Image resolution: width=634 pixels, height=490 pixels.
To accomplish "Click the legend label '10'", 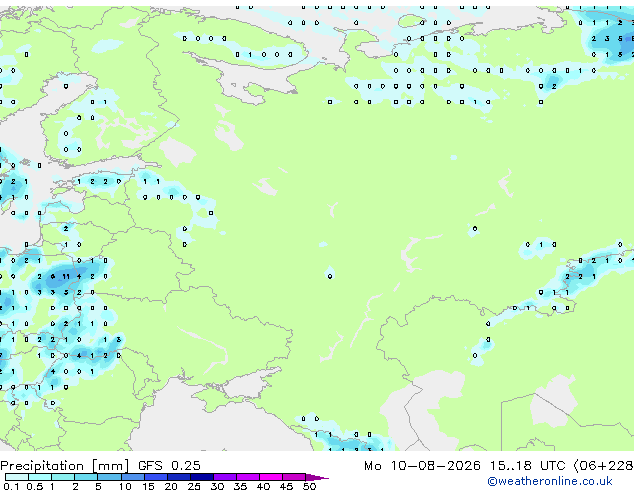I will coord(125,486).
